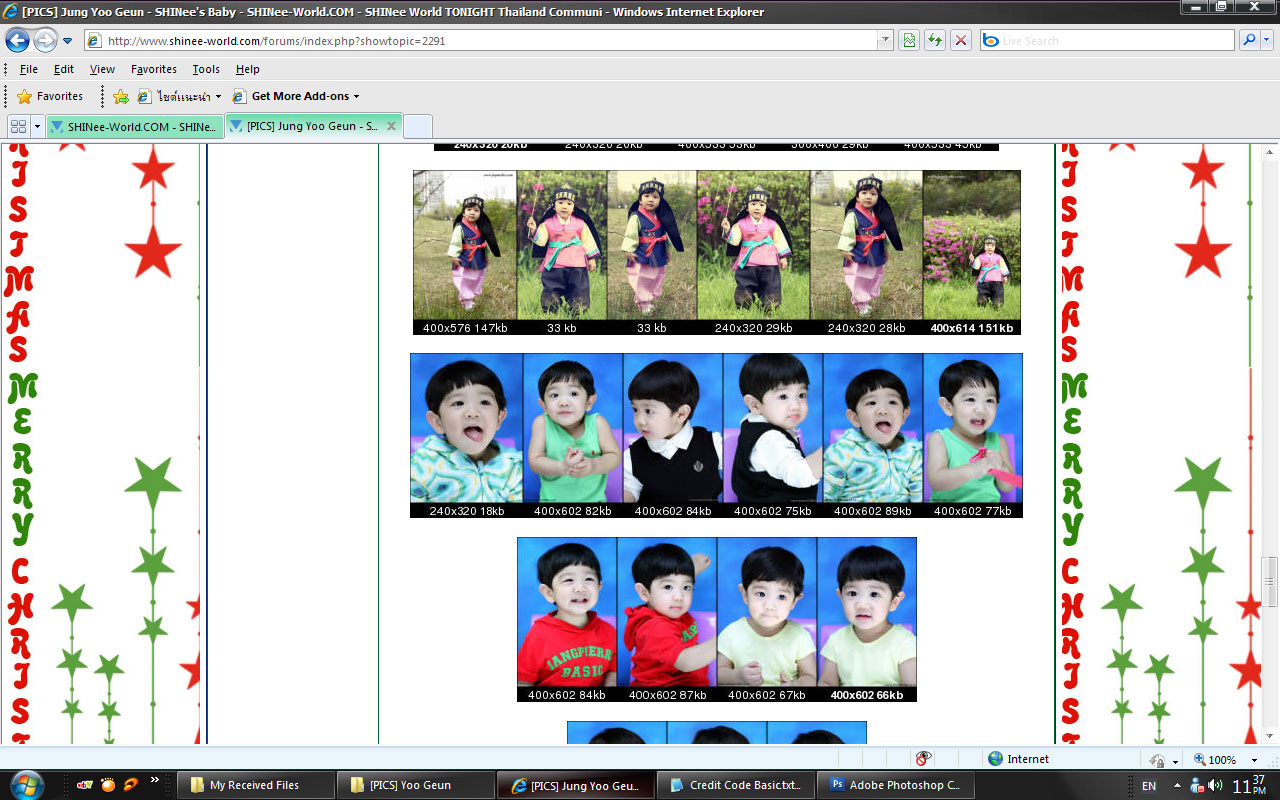Open the tab list dropdown arrow
This screenshot has height=800, width=1280.
tap(38, 127)
